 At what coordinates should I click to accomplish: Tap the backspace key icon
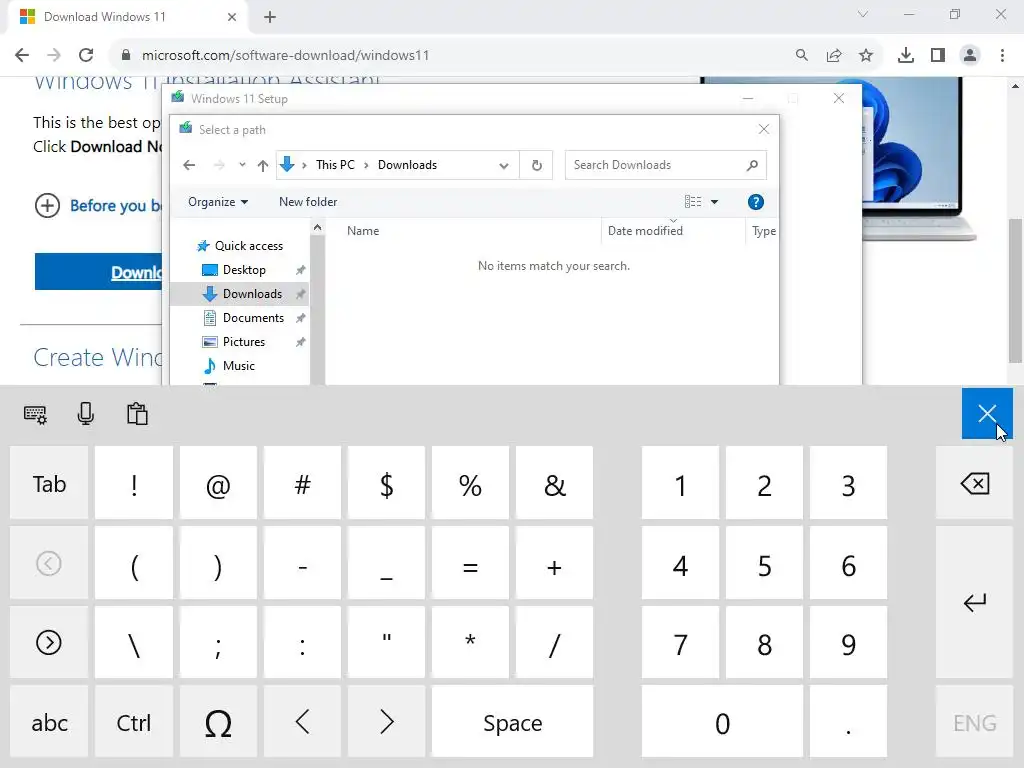point(974,484)
